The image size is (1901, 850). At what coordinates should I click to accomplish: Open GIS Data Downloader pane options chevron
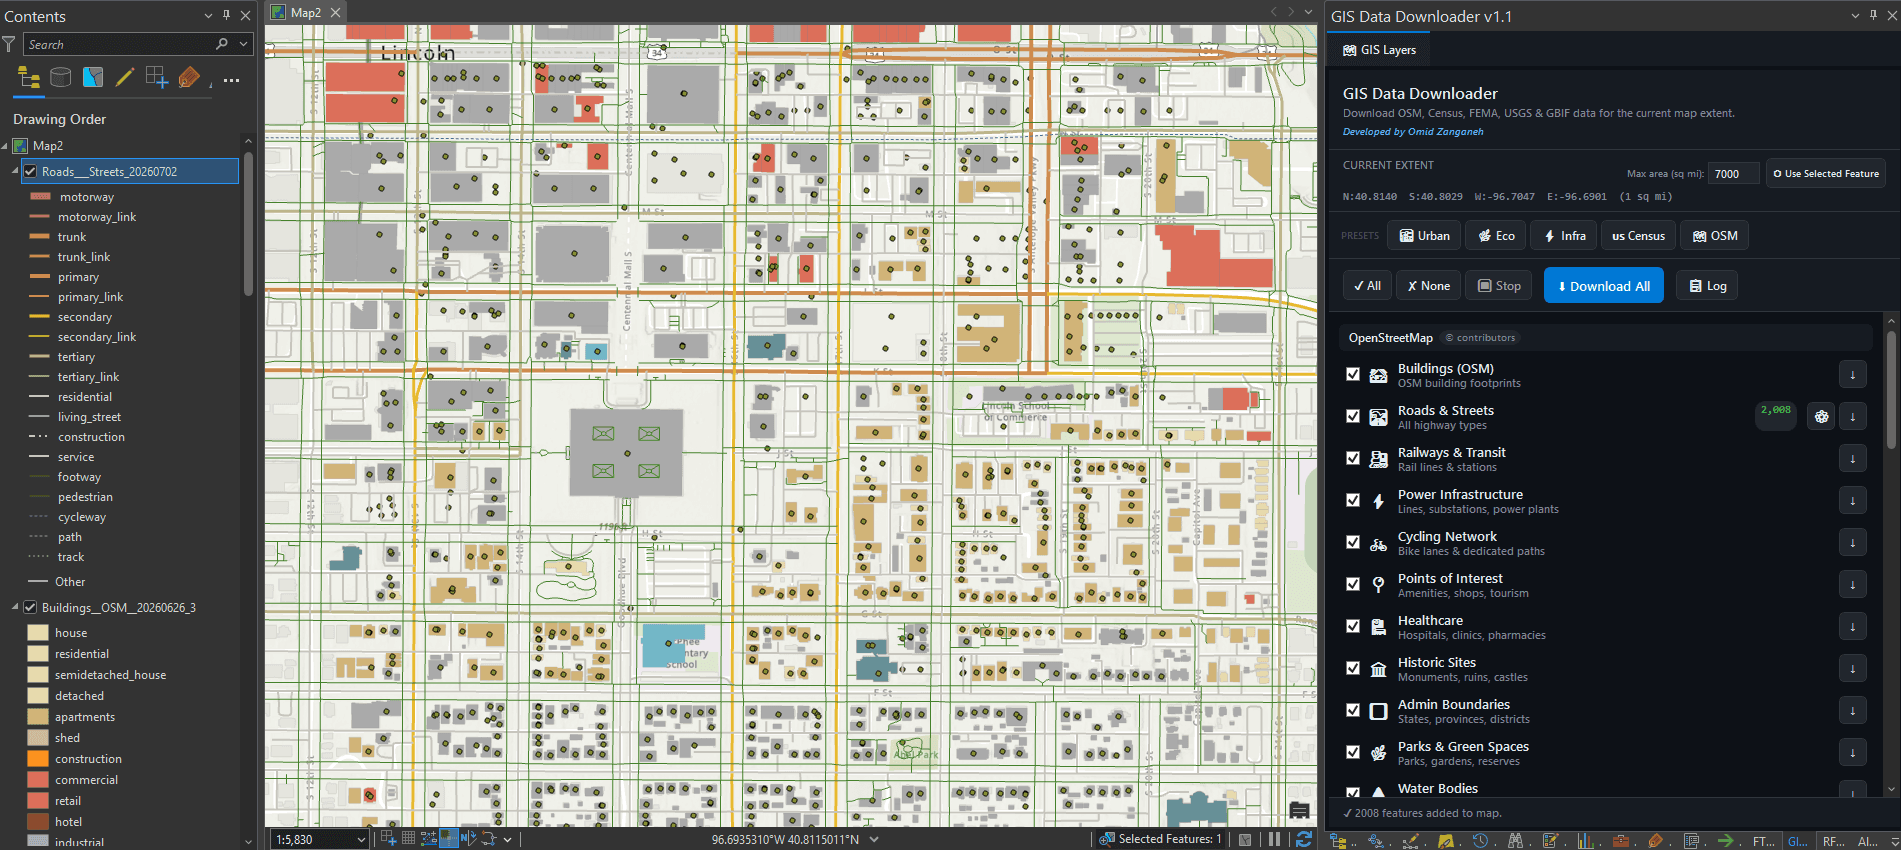coord(1855,16)
